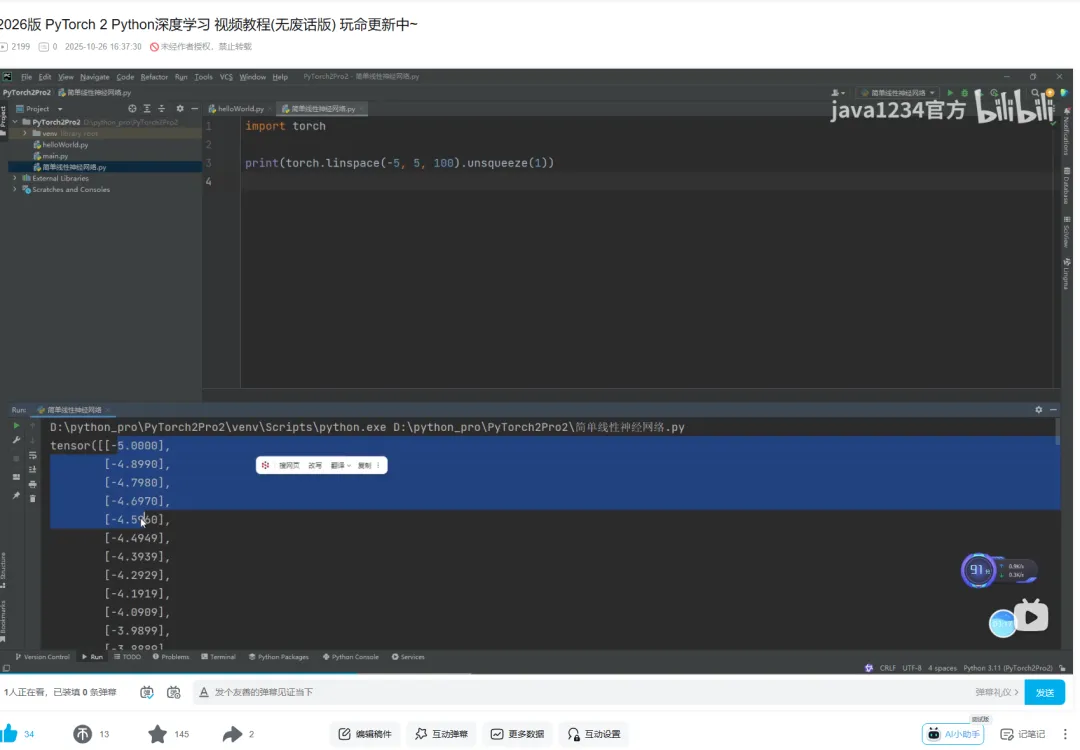Open the Version Control tool window
This screenshot has width=1080, height=750.
click(42, 657)
